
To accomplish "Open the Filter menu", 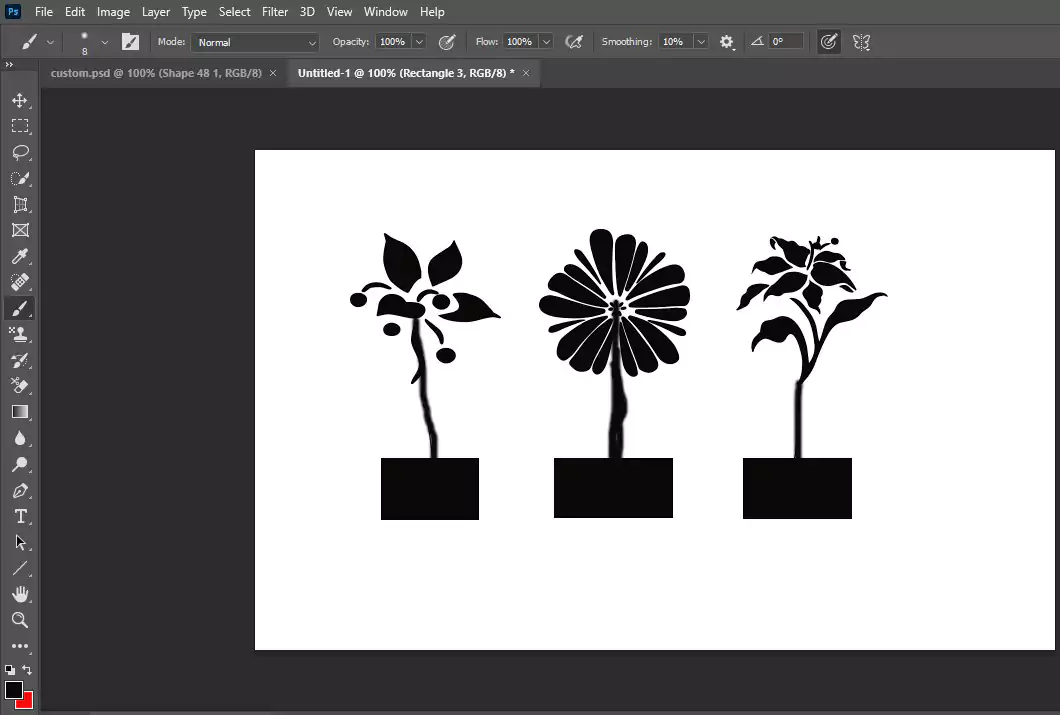I will pyautogui.click(x=274, y=12).
